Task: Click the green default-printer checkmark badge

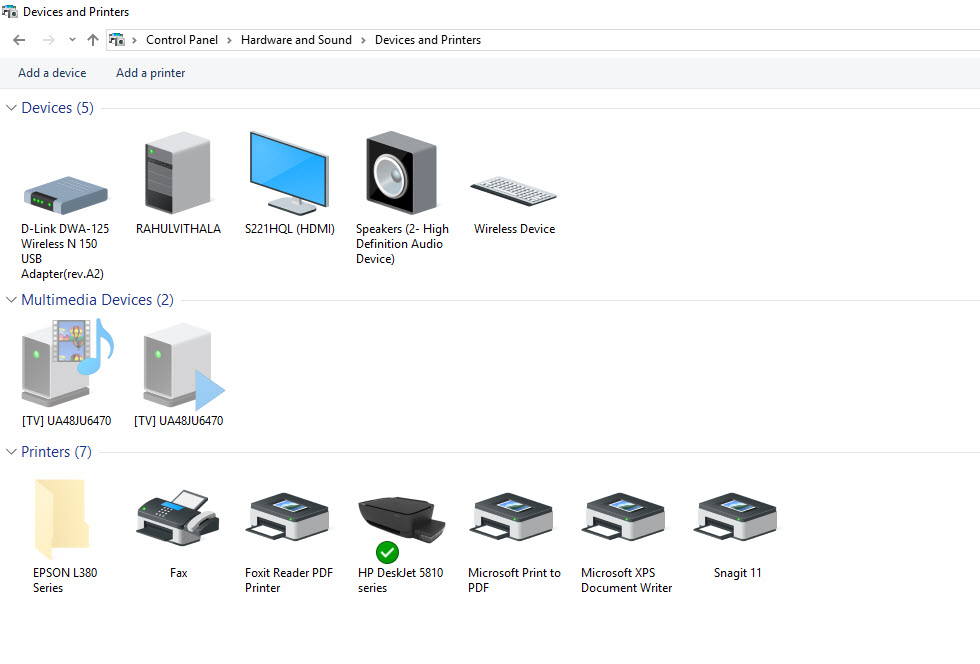Action: pos(388,553)
